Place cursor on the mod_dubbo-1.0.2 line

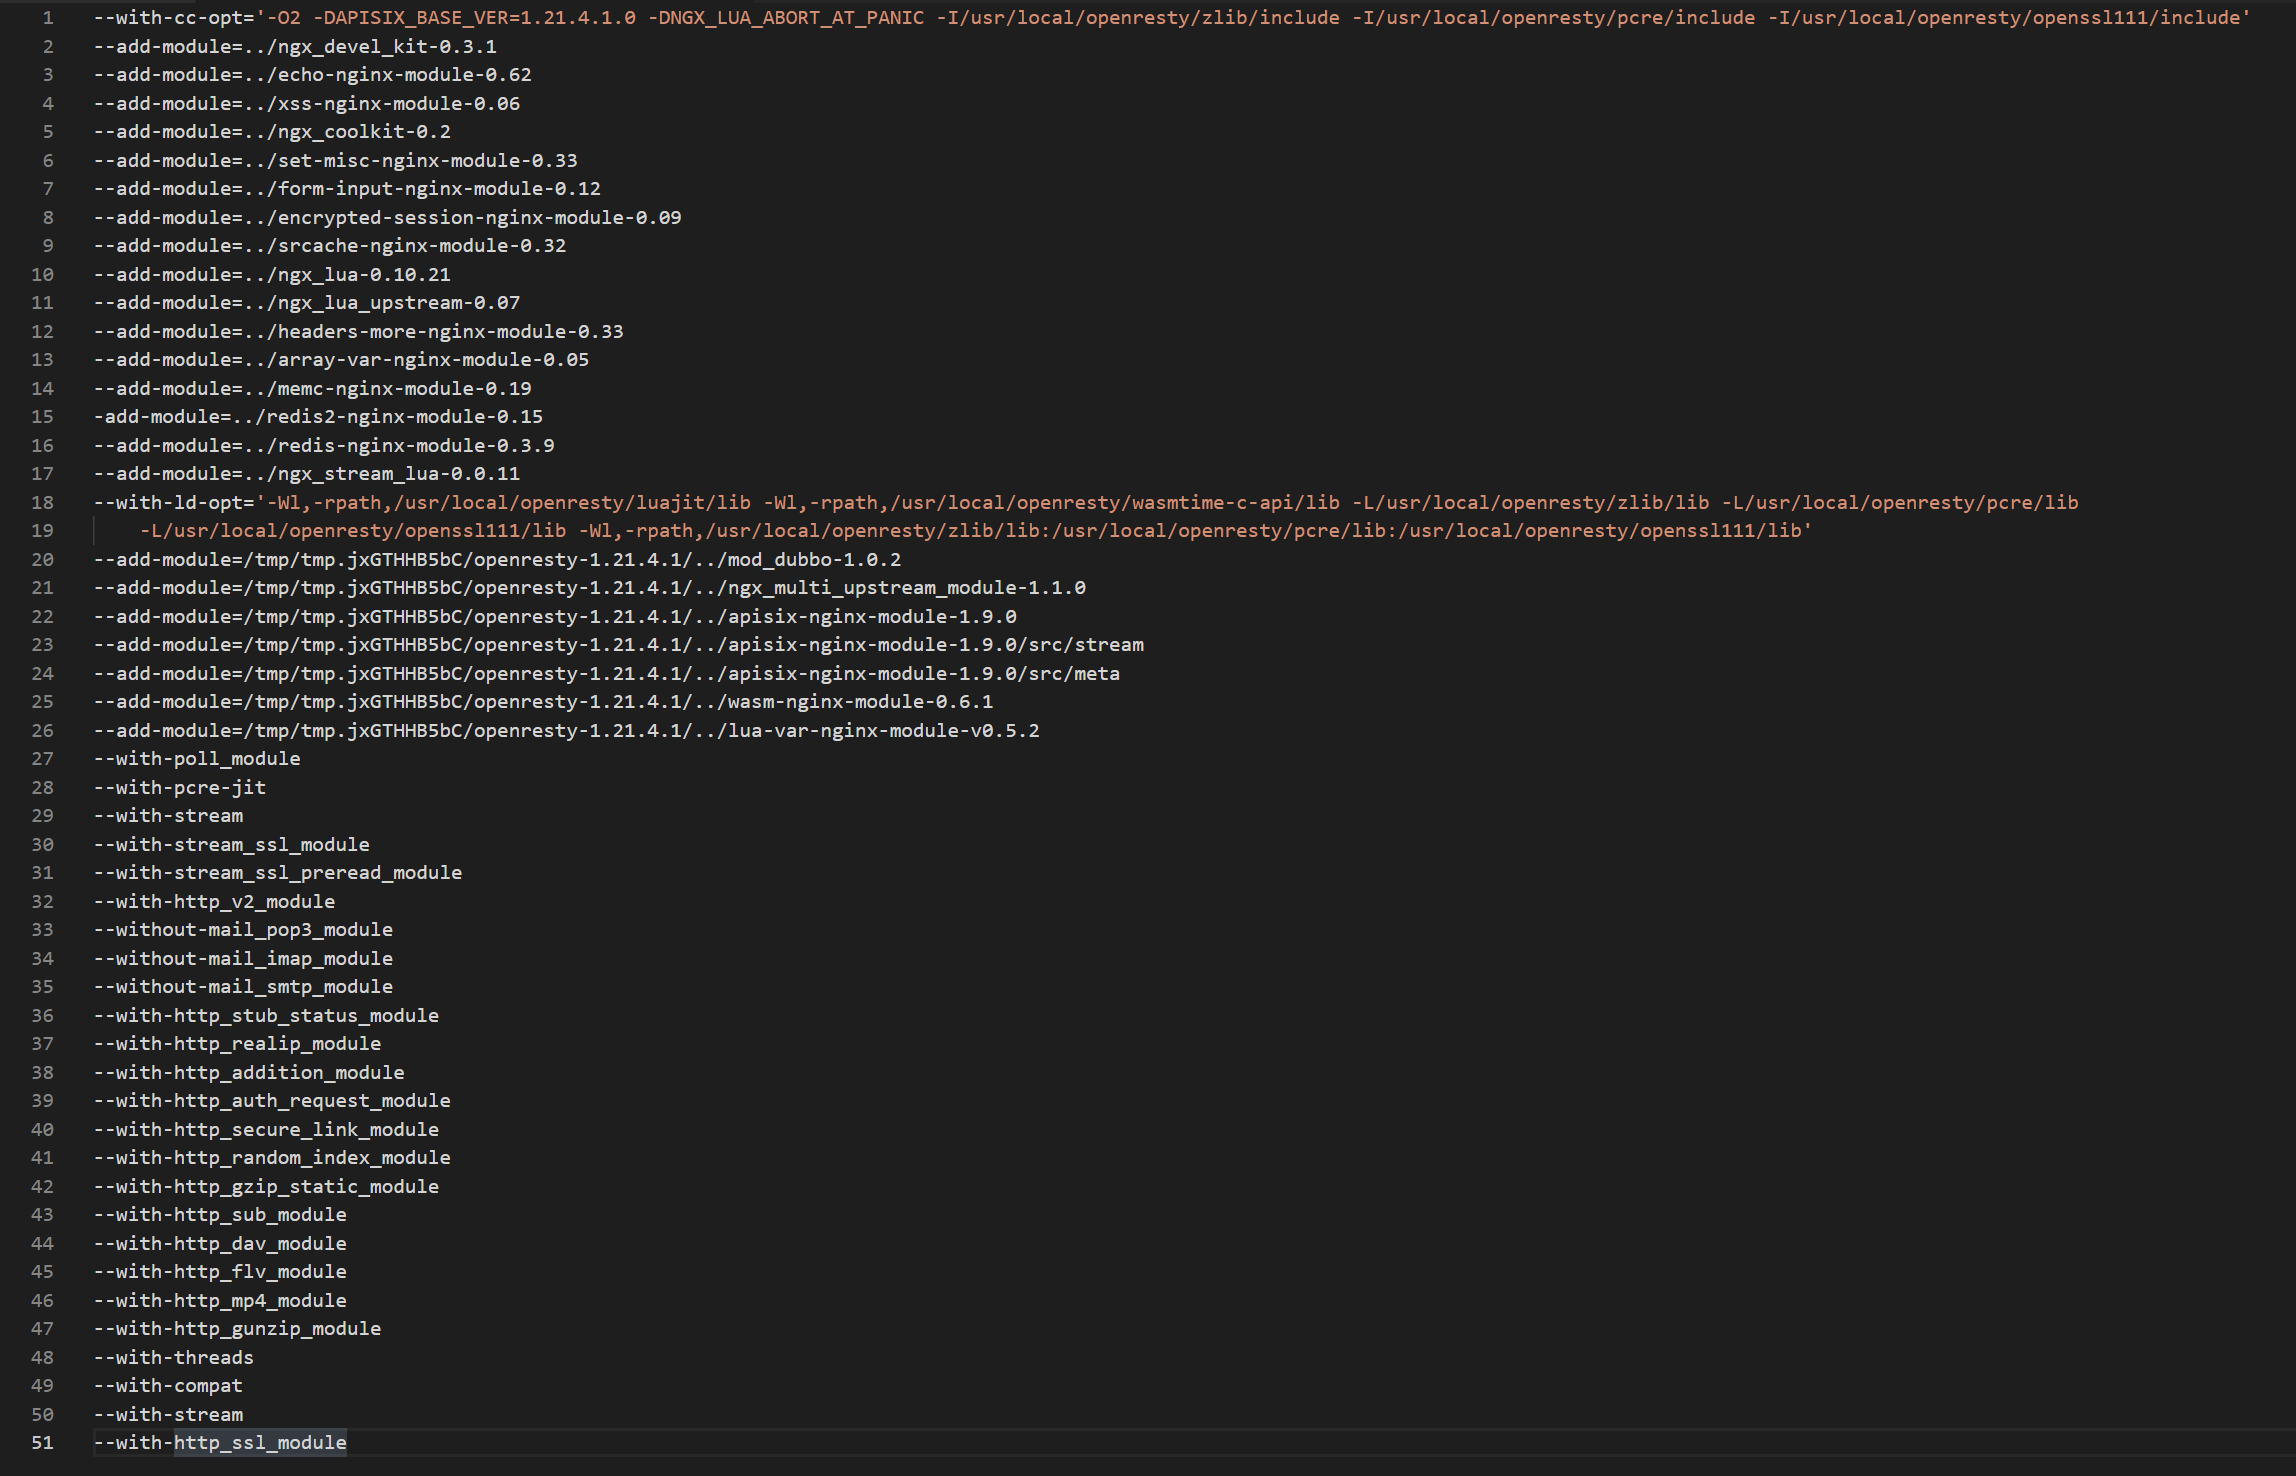[x=497, y=560]
